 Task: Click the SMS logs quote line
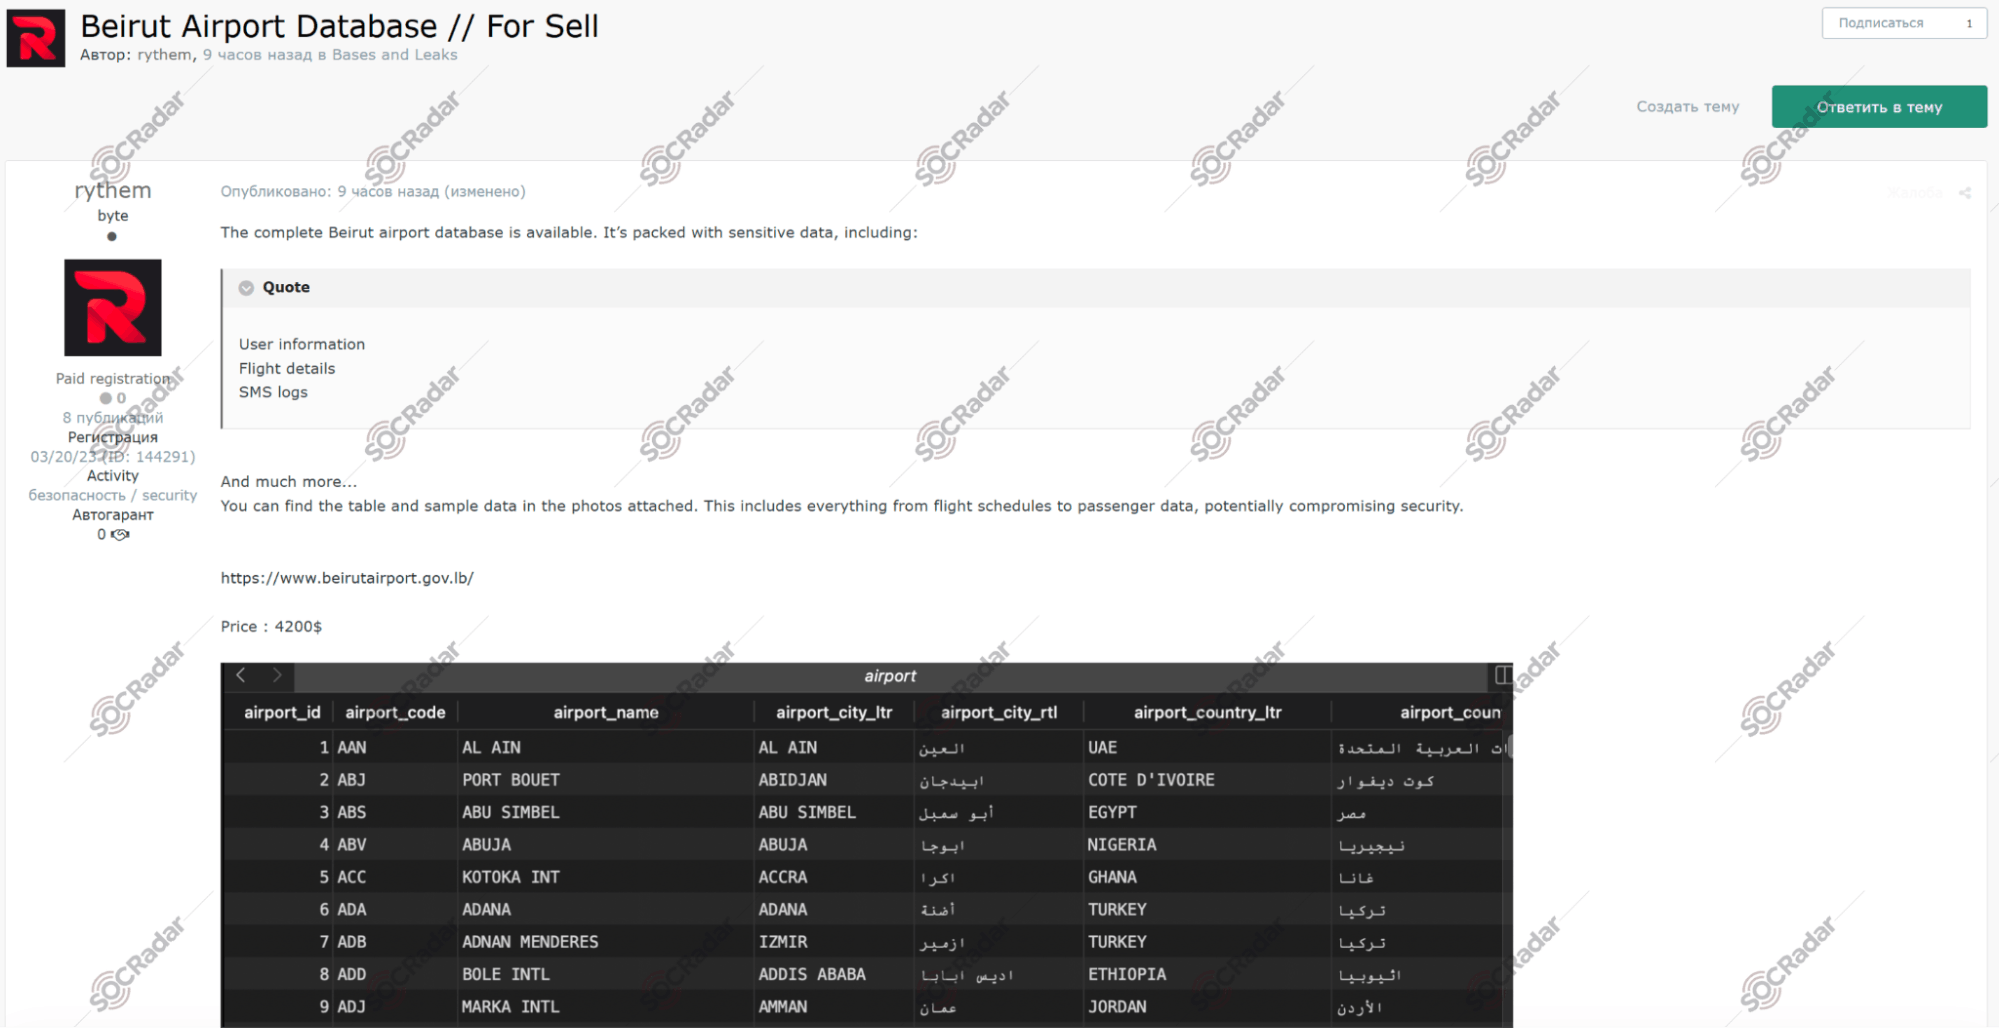pyautogui.click(x=273, y=392)
